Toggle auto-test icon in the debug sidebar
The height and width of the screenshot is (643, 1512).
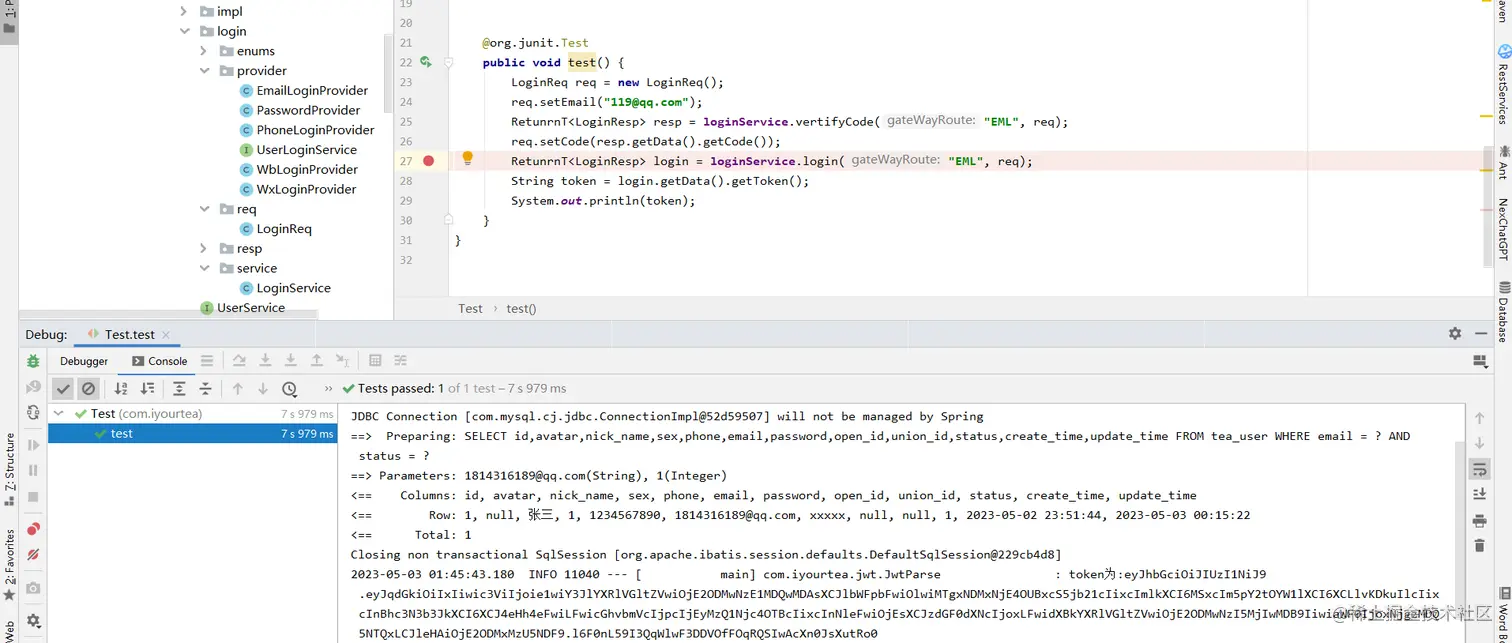pos(33,413)
